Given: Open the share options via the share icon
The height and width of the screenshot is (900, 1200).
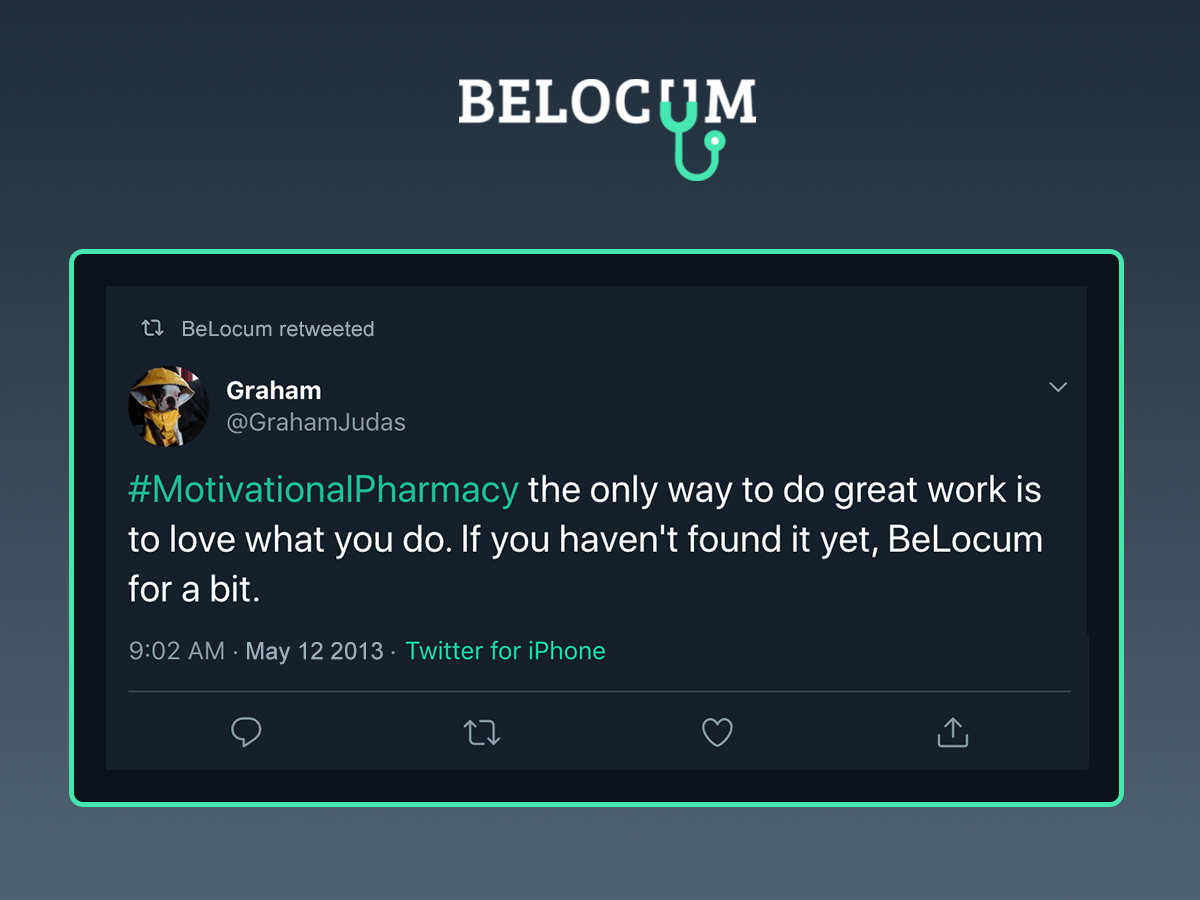Looking at the screenshot, I should click(952, 732).
